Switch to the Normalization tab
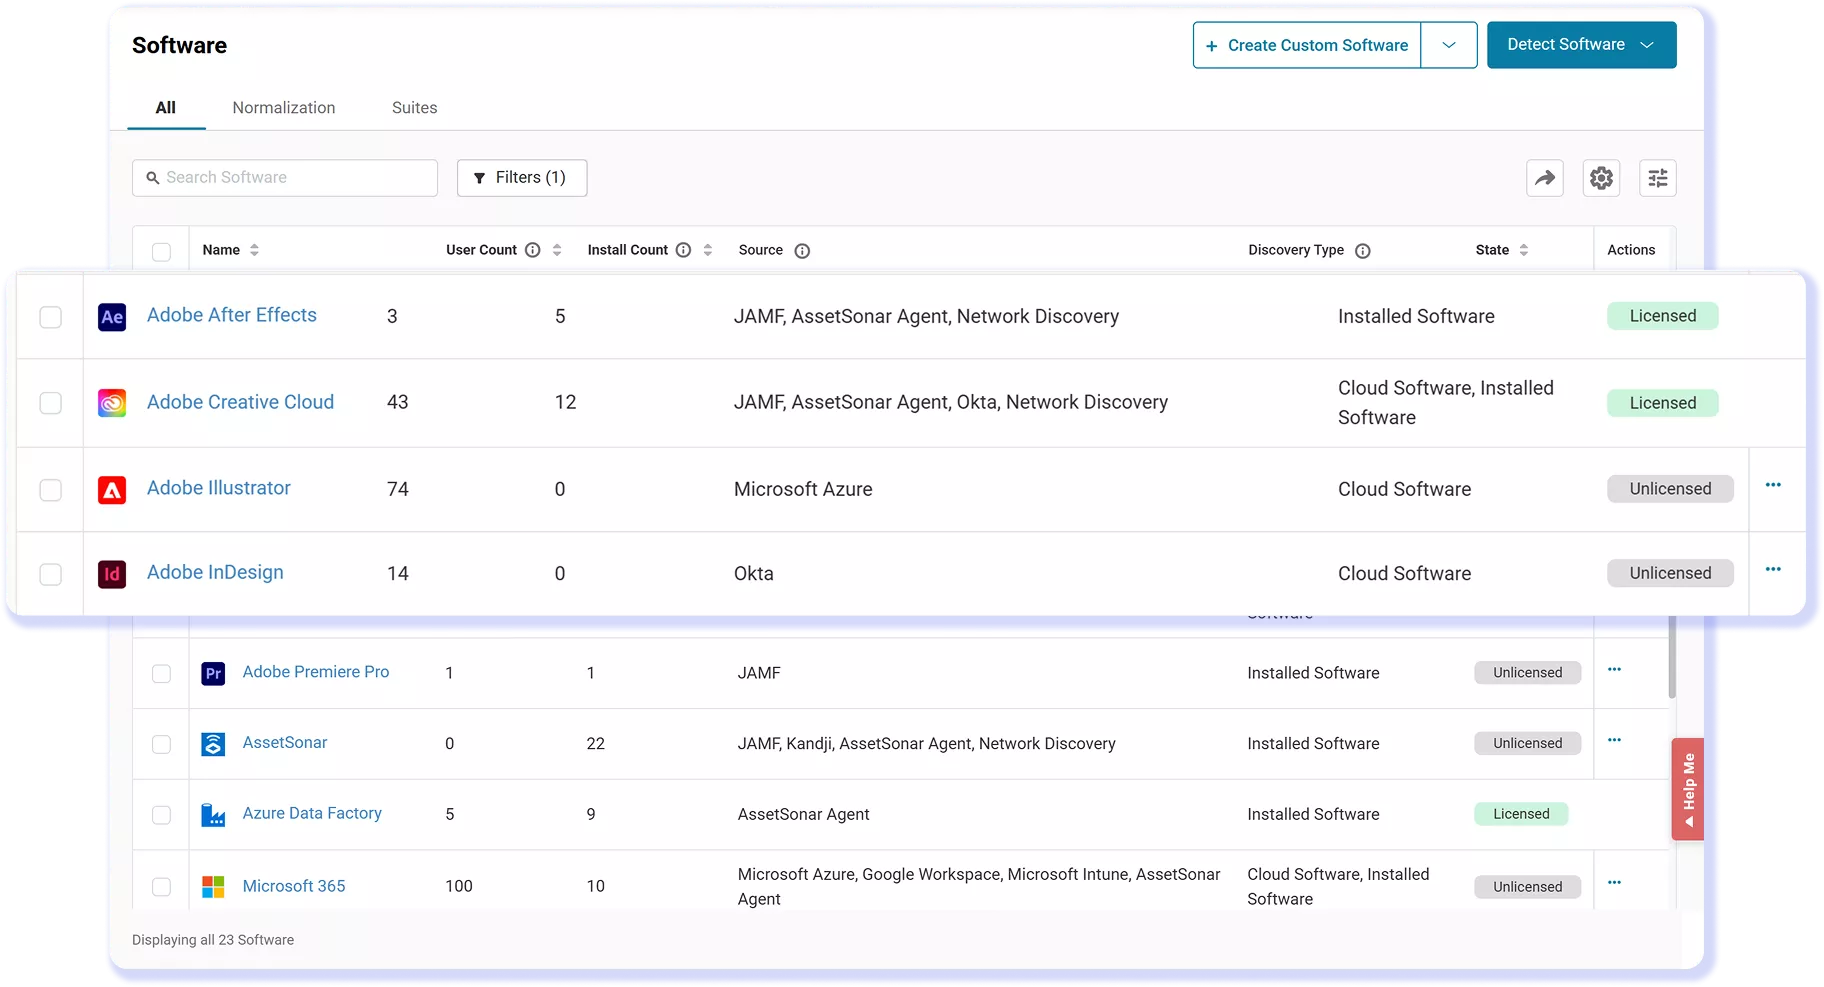This screenshot has height=987, width=1824. [284, 108]
